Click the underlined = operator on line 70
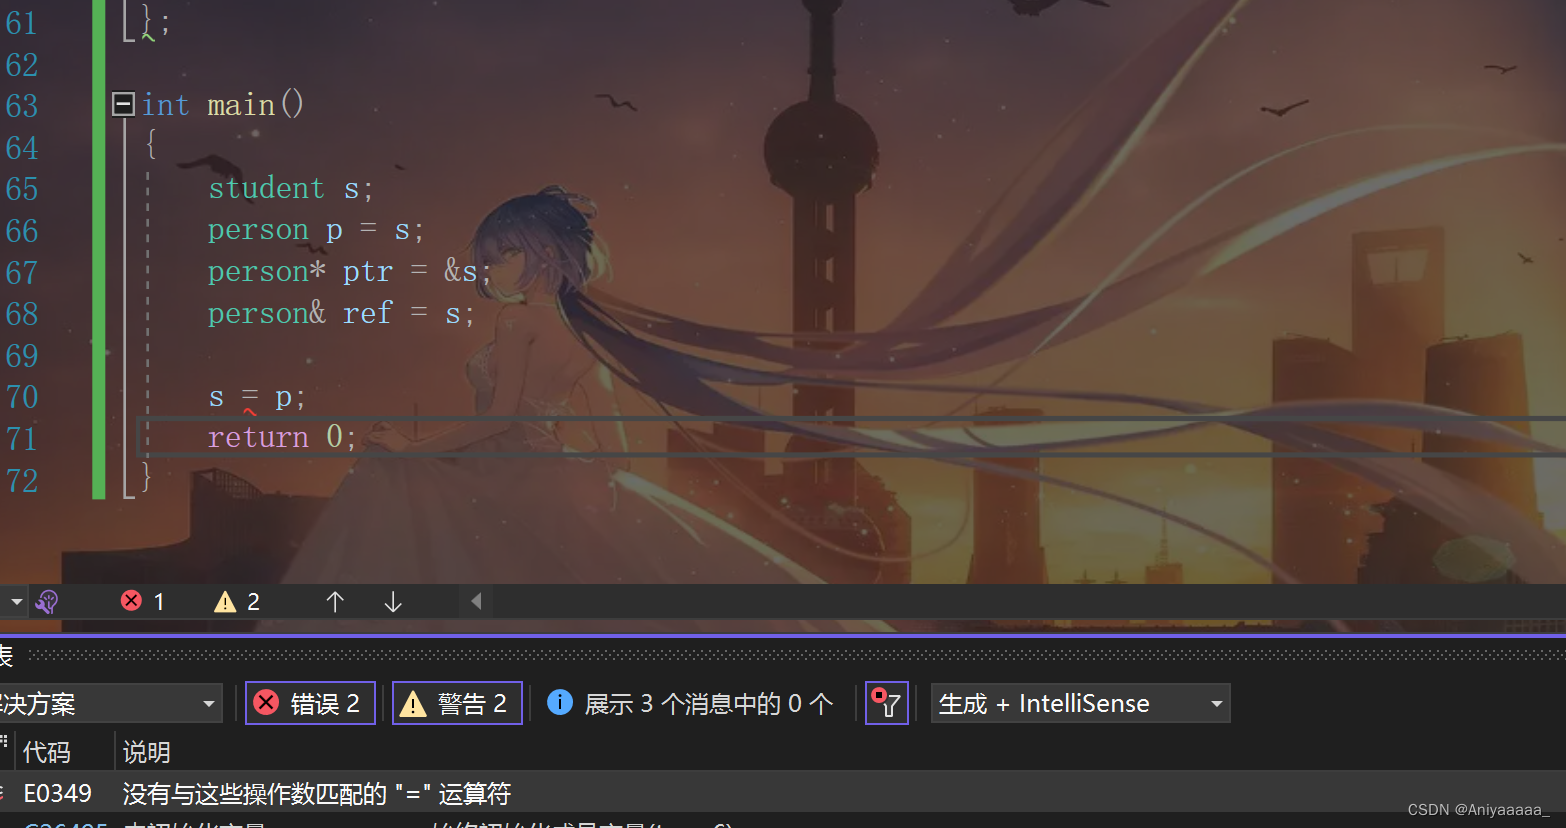Image resolution: width=1566 pixels, height=828 pixels. tap(250, 398)
